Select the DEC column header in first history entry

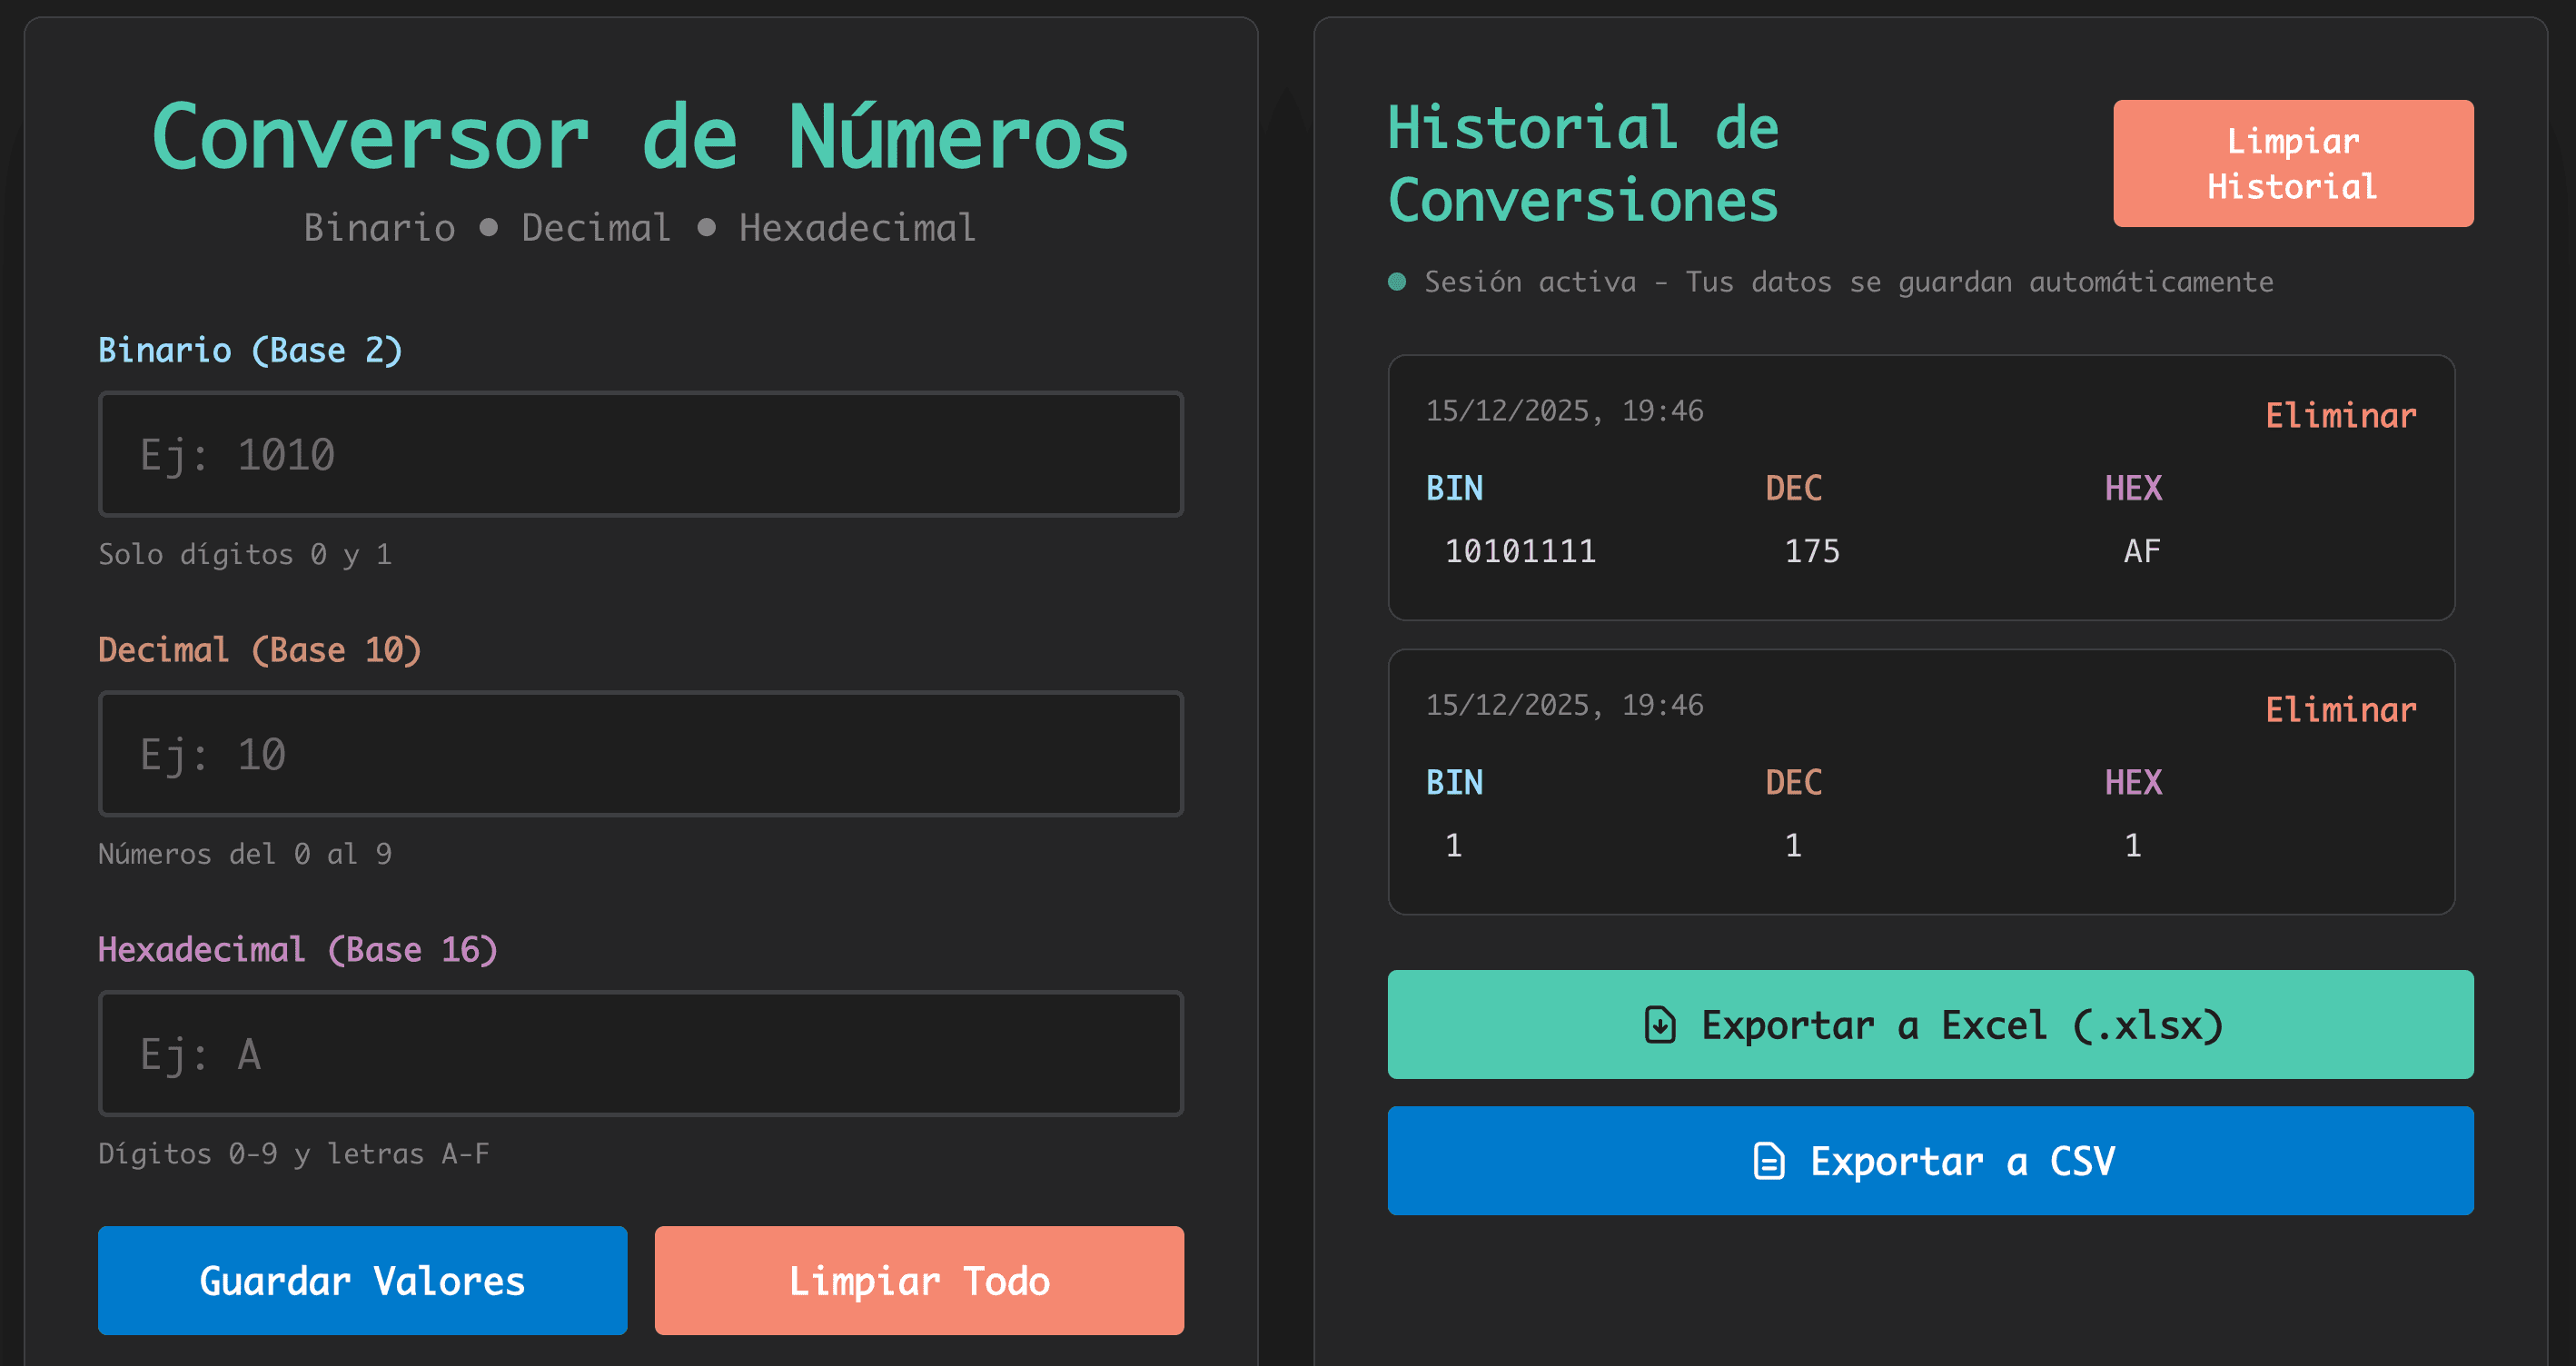pyautogui.click(x=1794, y=488)
